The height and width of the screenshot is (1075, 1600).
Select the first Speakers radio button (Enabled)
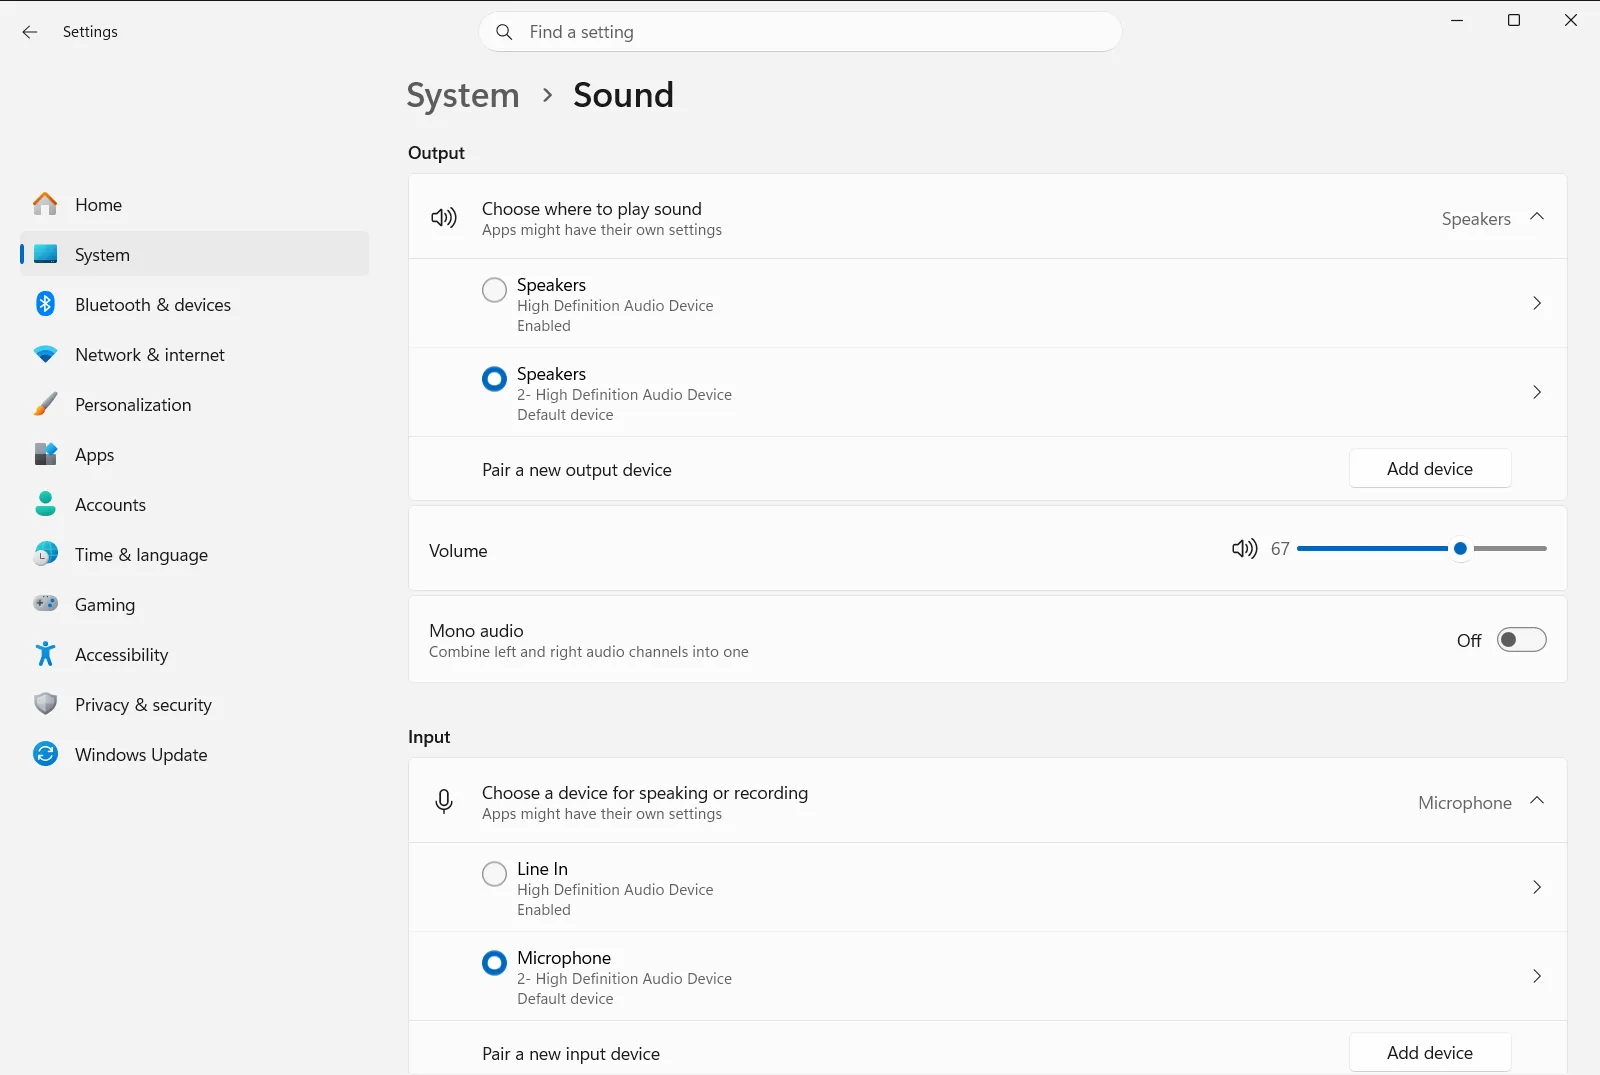click(494, 290)
